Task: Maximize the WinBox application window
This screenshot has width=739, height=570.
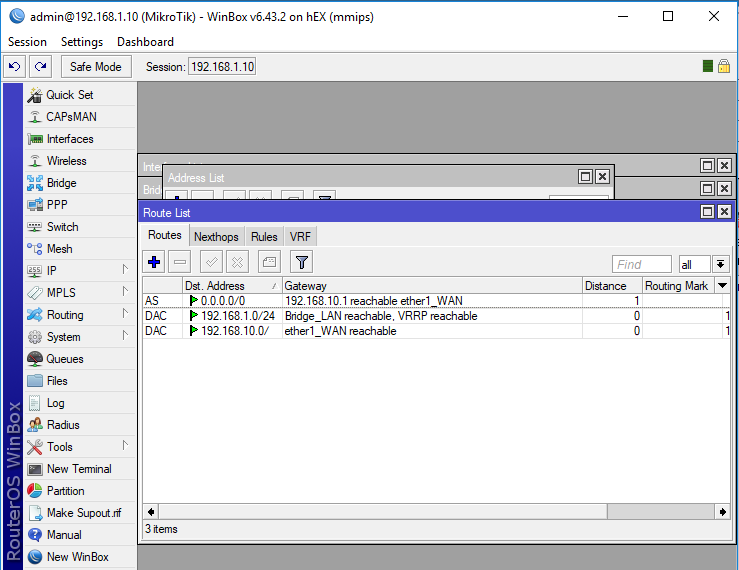Action: 668,17
